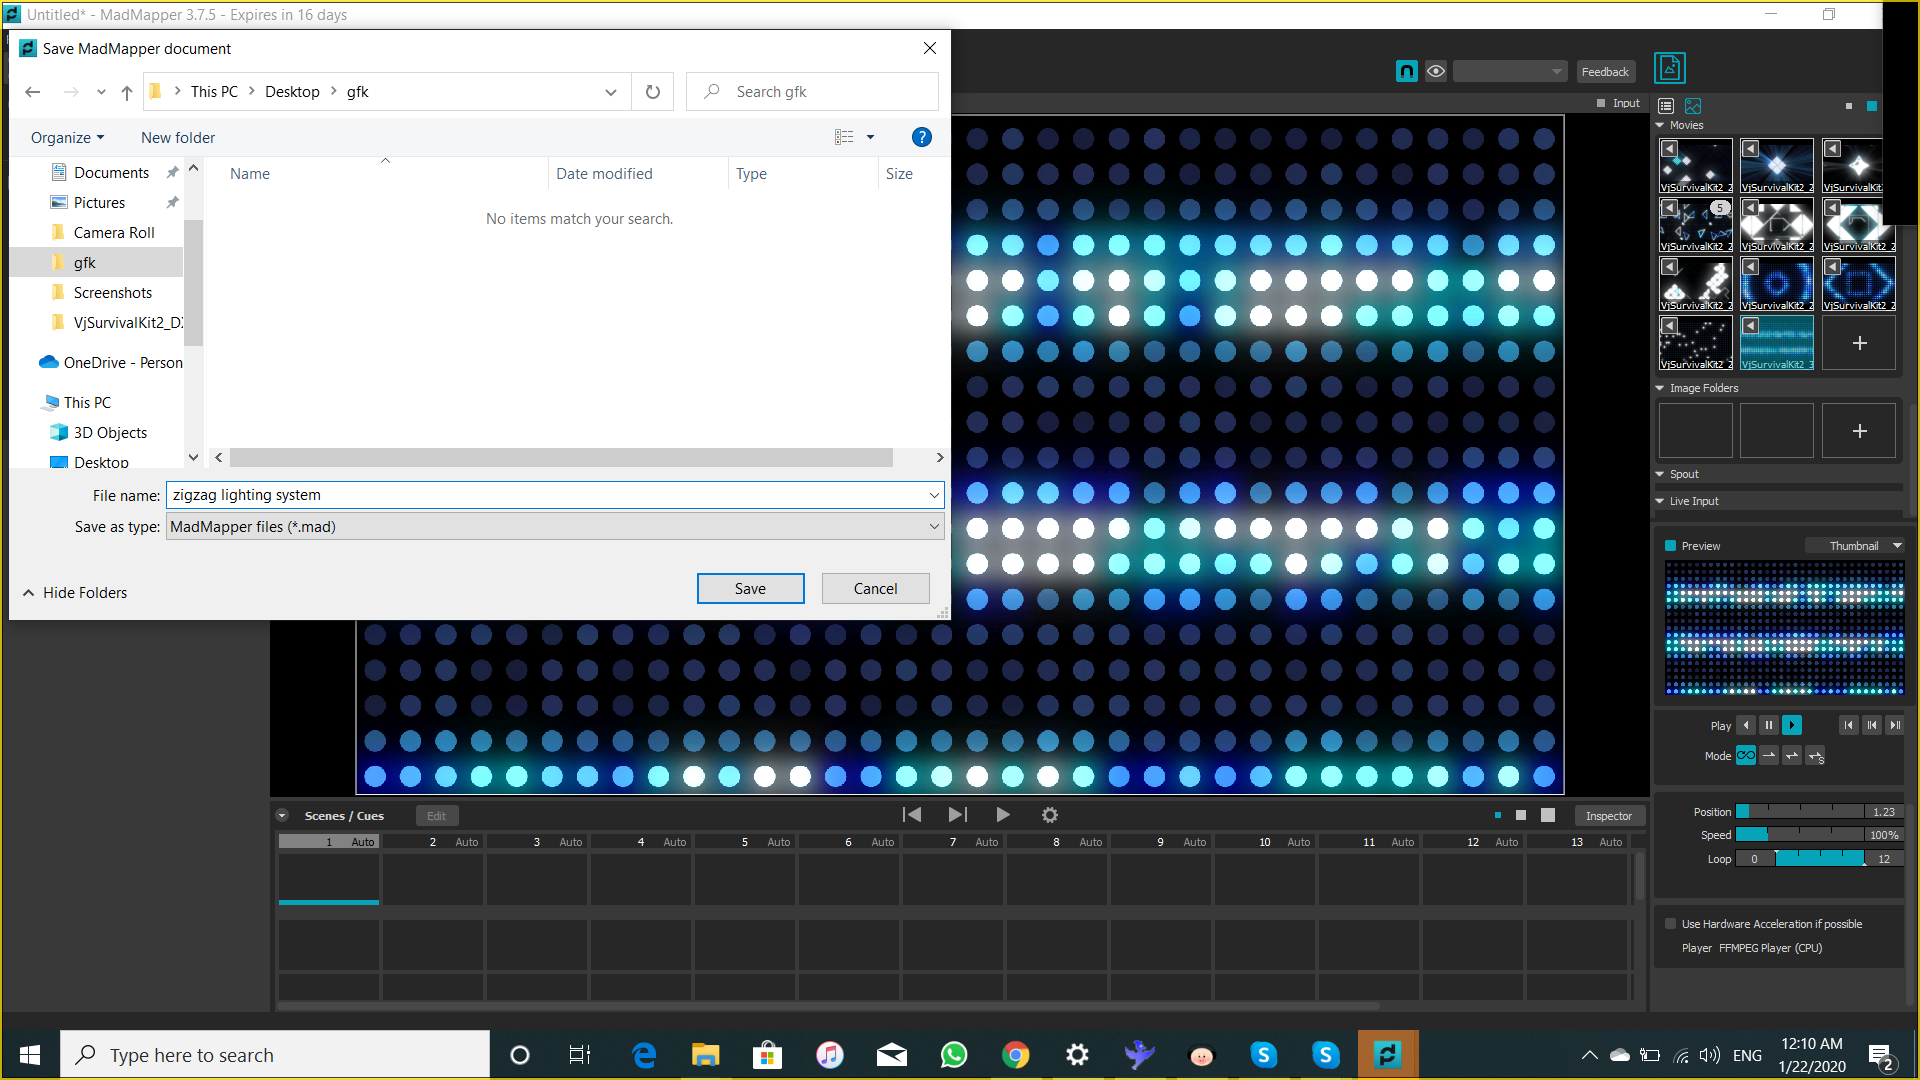Open Google Chrome from taskbar
Viewport: 1920px width, 1080px height.
pyautogui.click(x=1016, y=1055)
